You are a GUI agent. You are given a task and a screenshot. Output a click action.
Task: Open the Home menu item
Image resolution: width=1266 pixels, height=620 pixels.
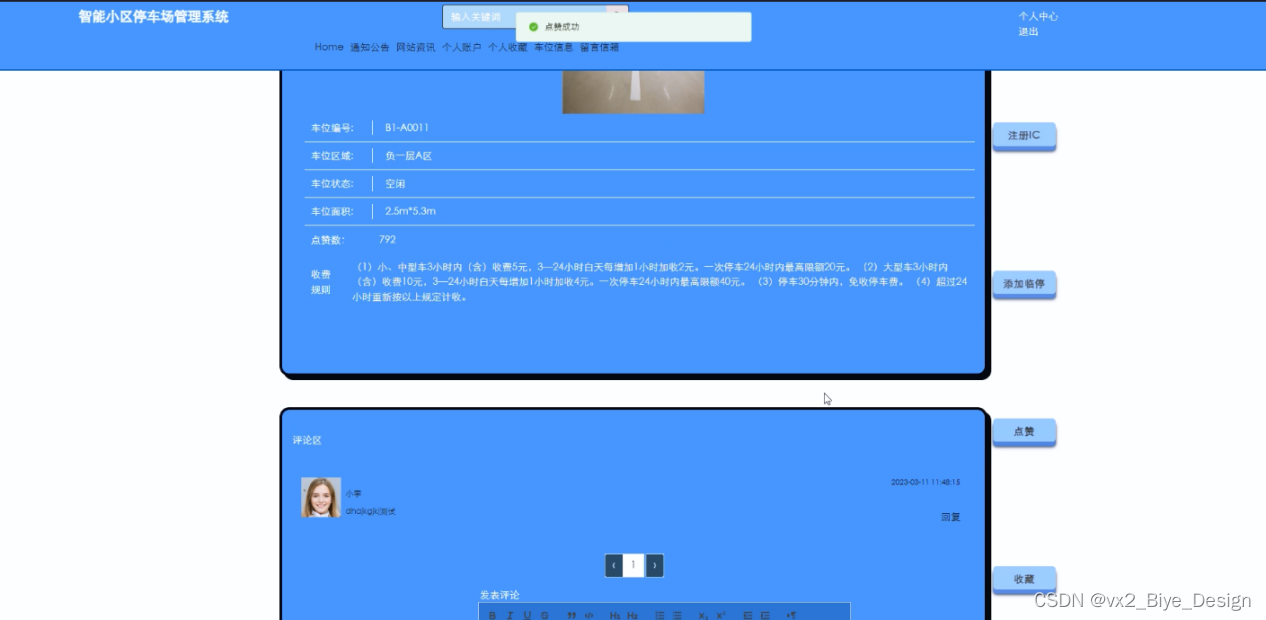pos(329,47)
